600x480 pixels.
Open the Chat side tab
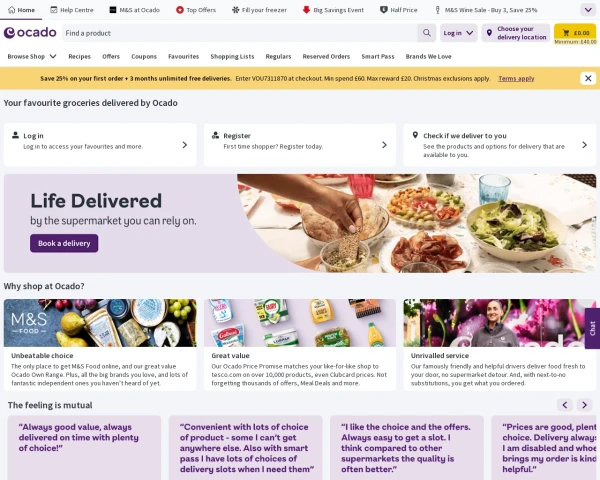click(x=592, y=328)
